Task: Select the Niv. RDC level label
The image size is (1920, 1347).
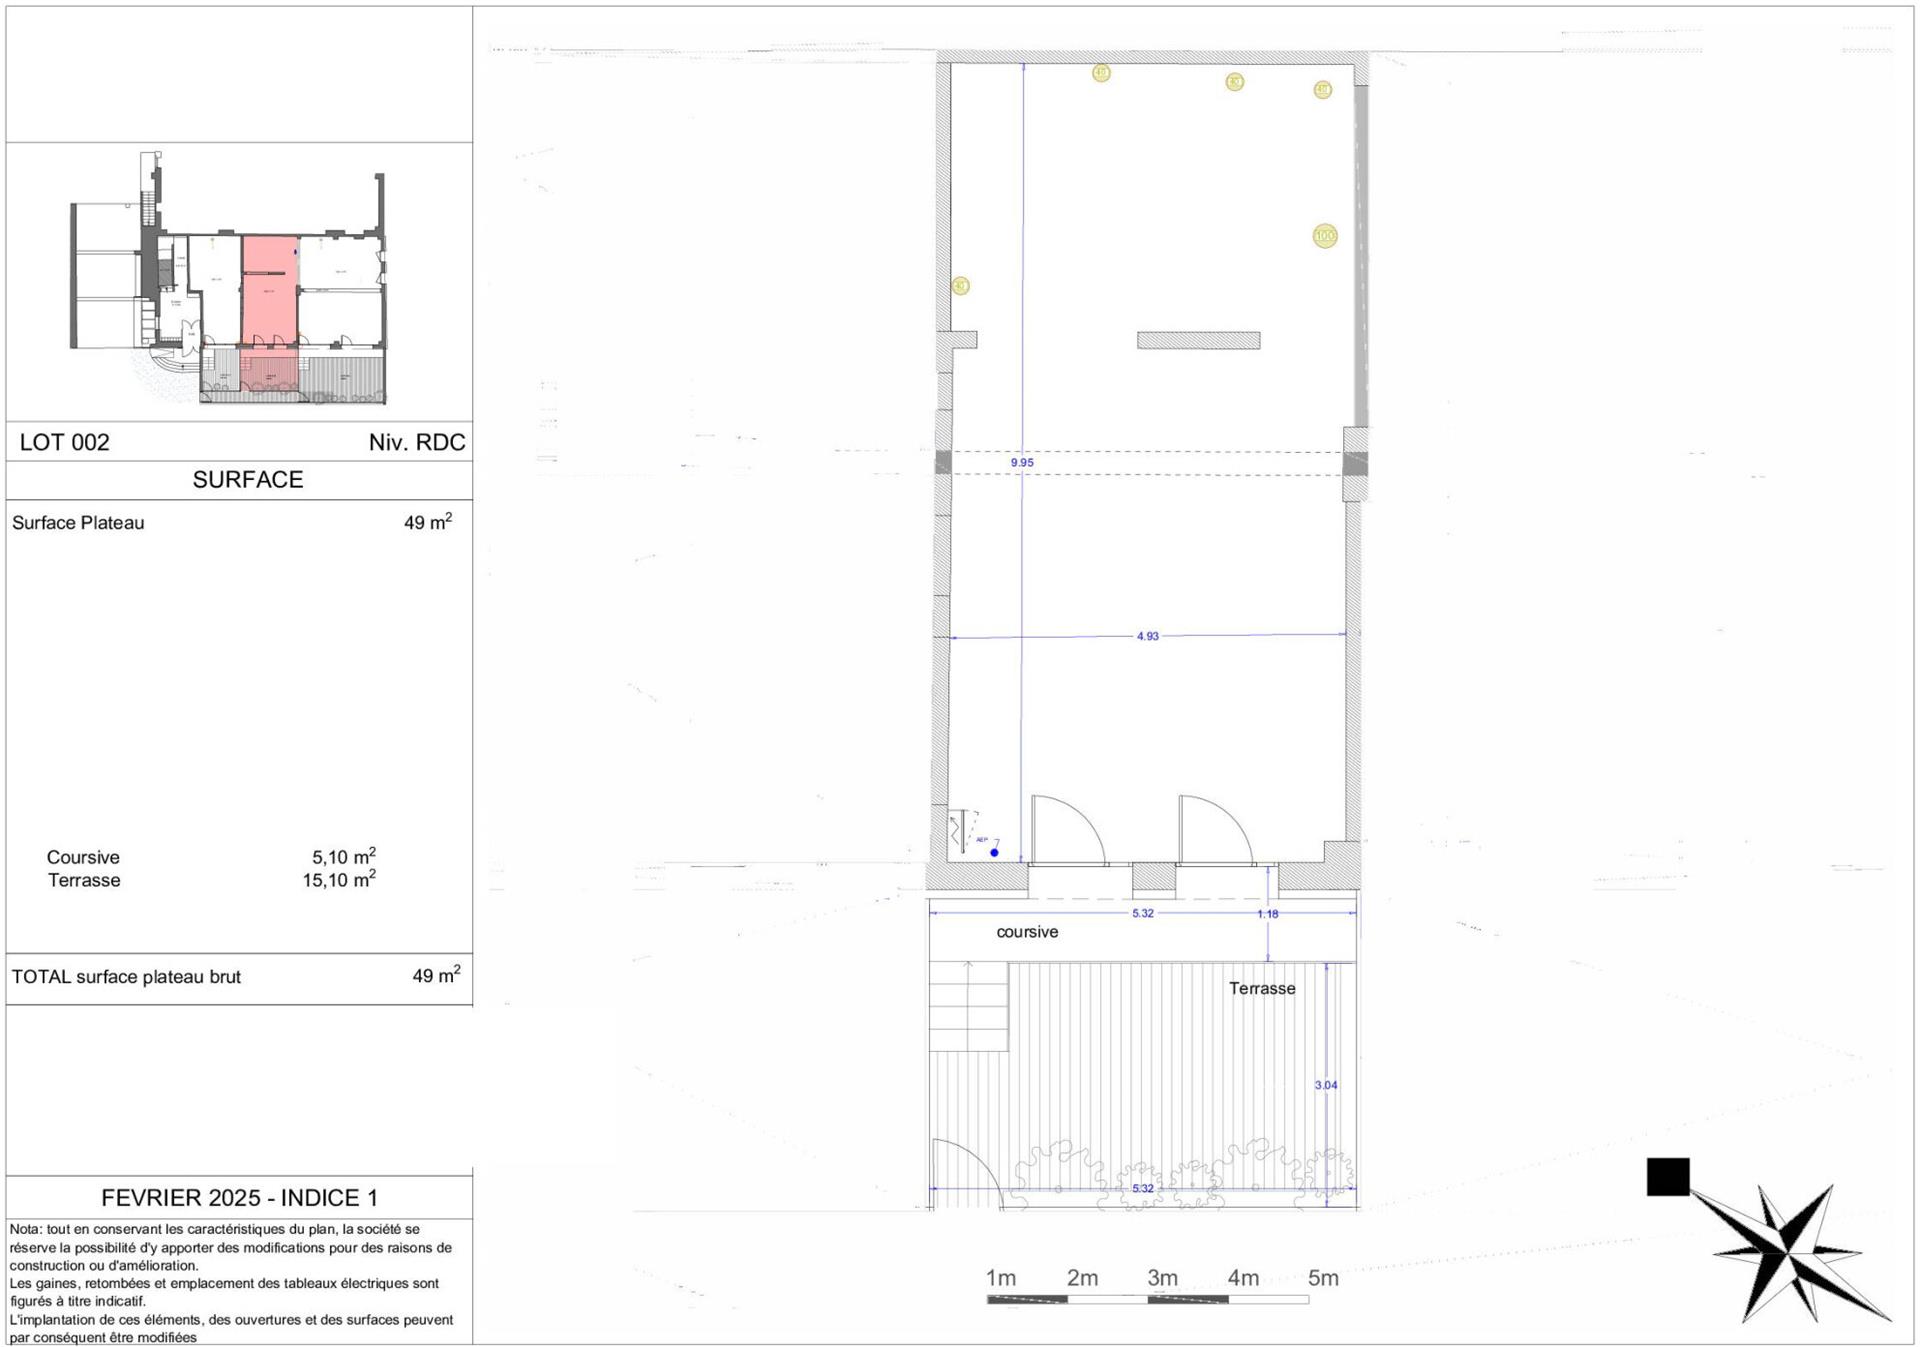Action: click(416, 442)
